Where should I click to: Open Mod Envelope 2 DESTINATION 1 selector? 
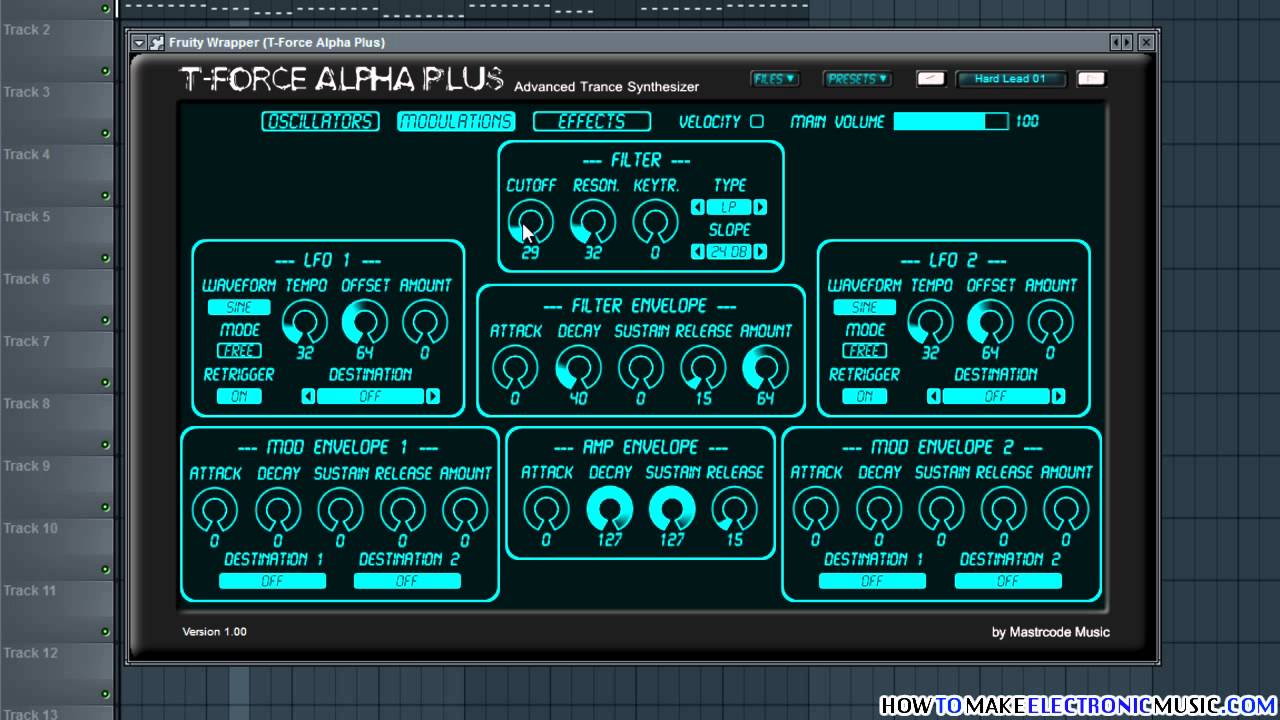coord(872,581)
